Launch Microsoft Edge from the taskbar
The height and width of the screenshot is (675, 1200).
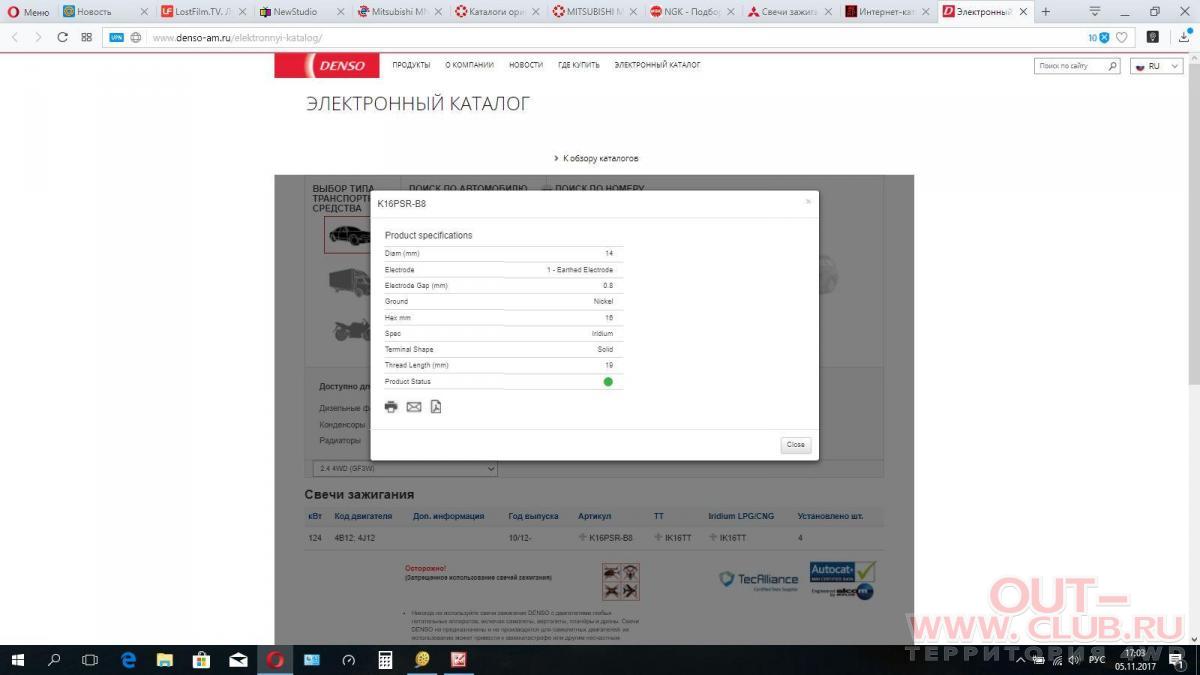coord(128,660)
